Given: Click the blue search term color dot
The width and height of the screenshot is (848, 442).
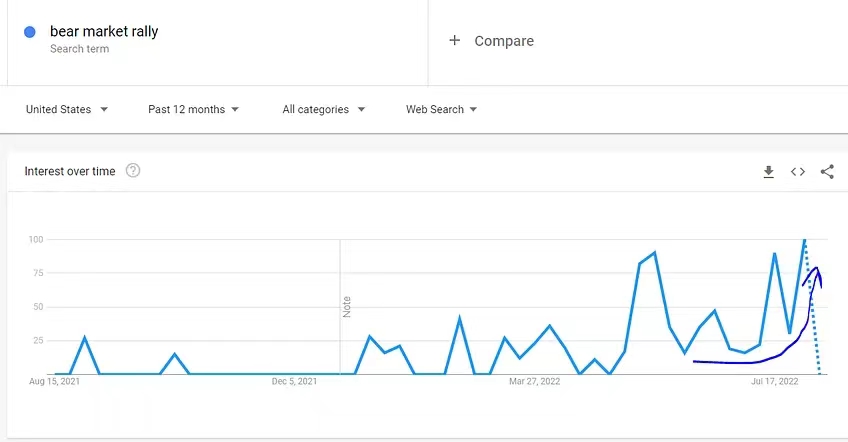Looking at the screenshot, I should [x=30, y=32].
